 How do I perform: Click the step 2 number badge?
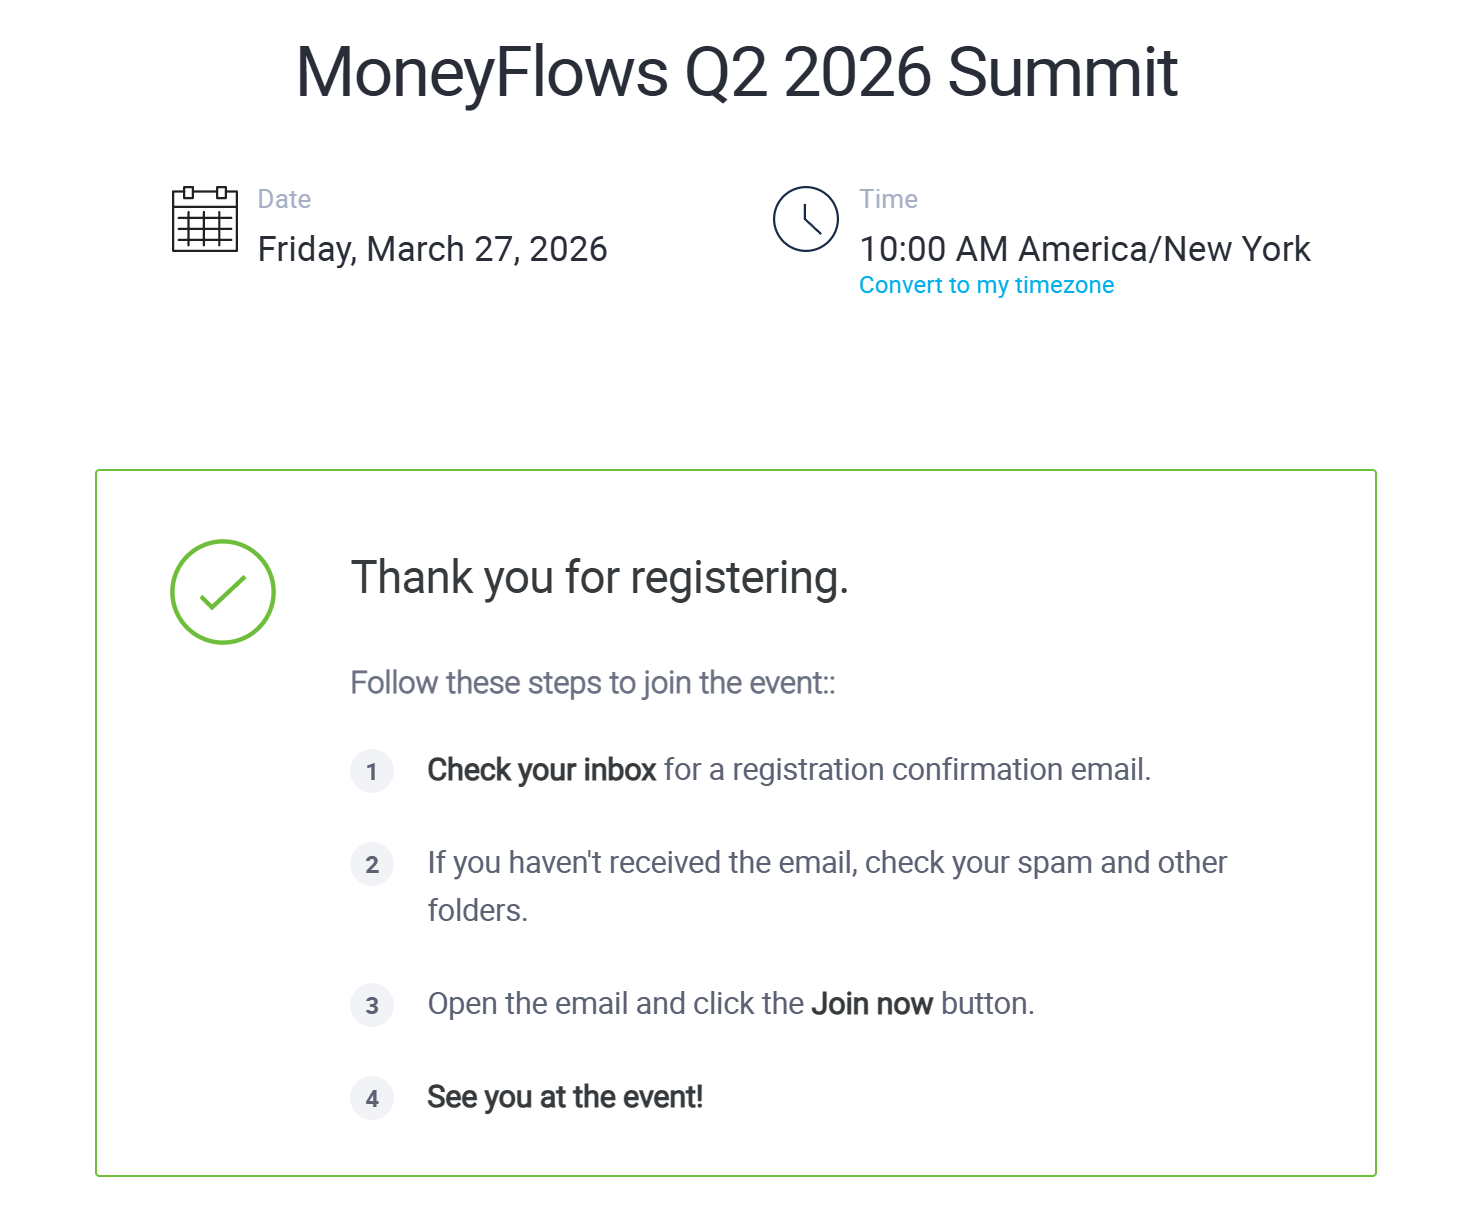(372, 864)
